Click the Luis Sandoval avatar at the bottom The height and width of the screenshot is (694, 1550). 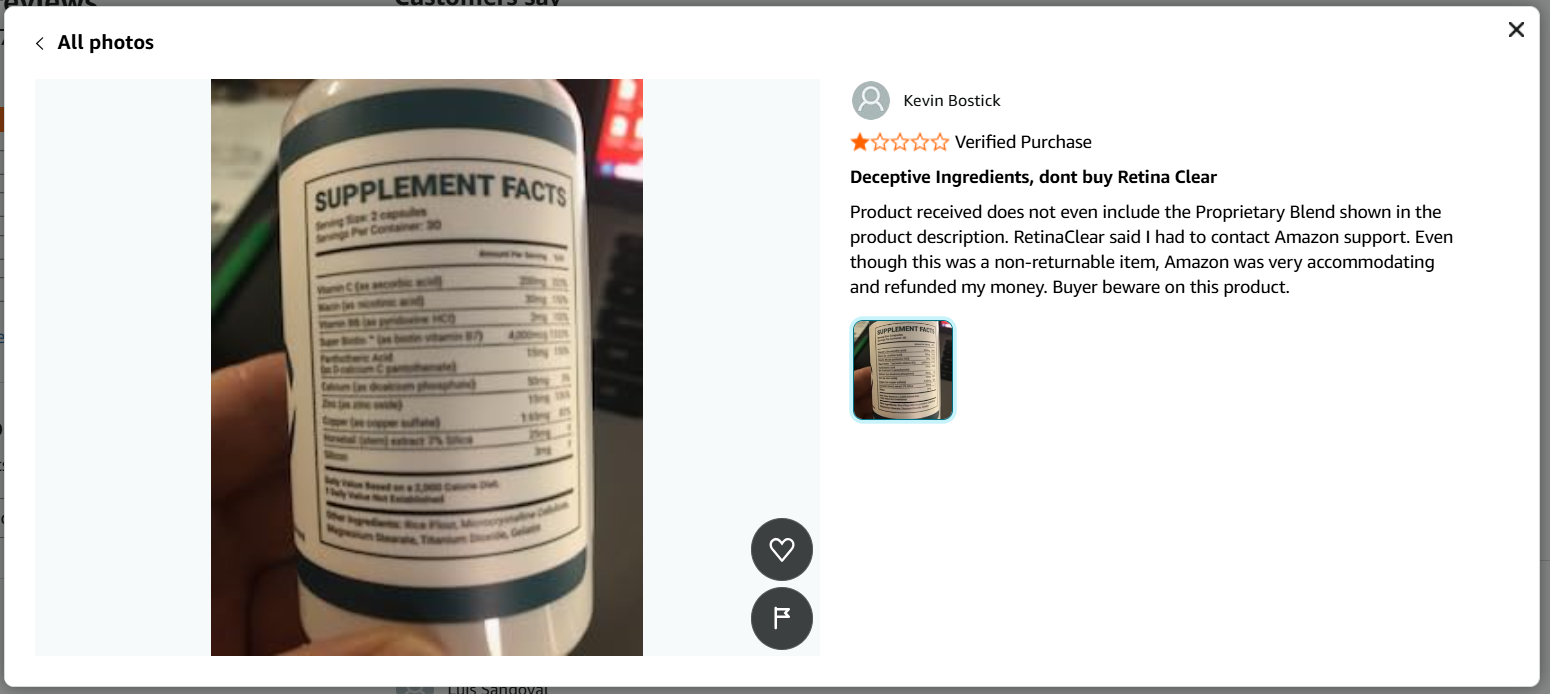point(415,689)
